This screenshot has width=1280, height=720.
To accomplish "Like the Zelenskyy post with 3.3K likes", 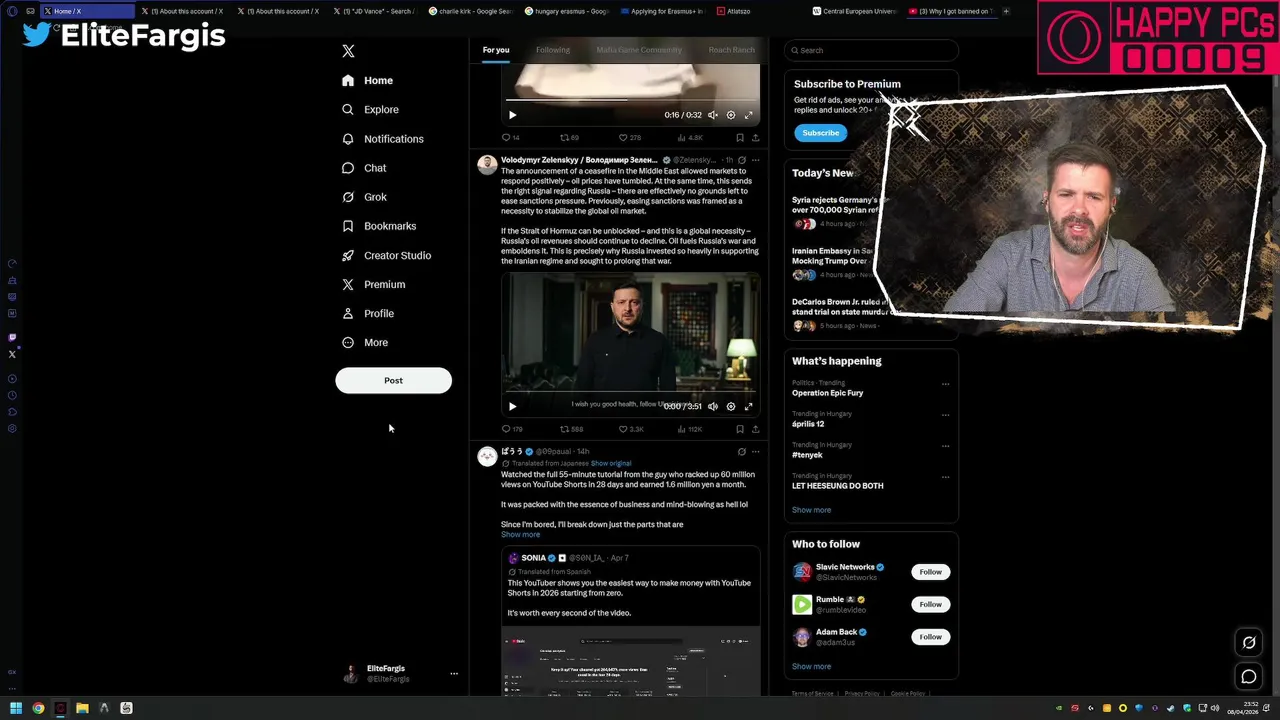I will [630, 429].
